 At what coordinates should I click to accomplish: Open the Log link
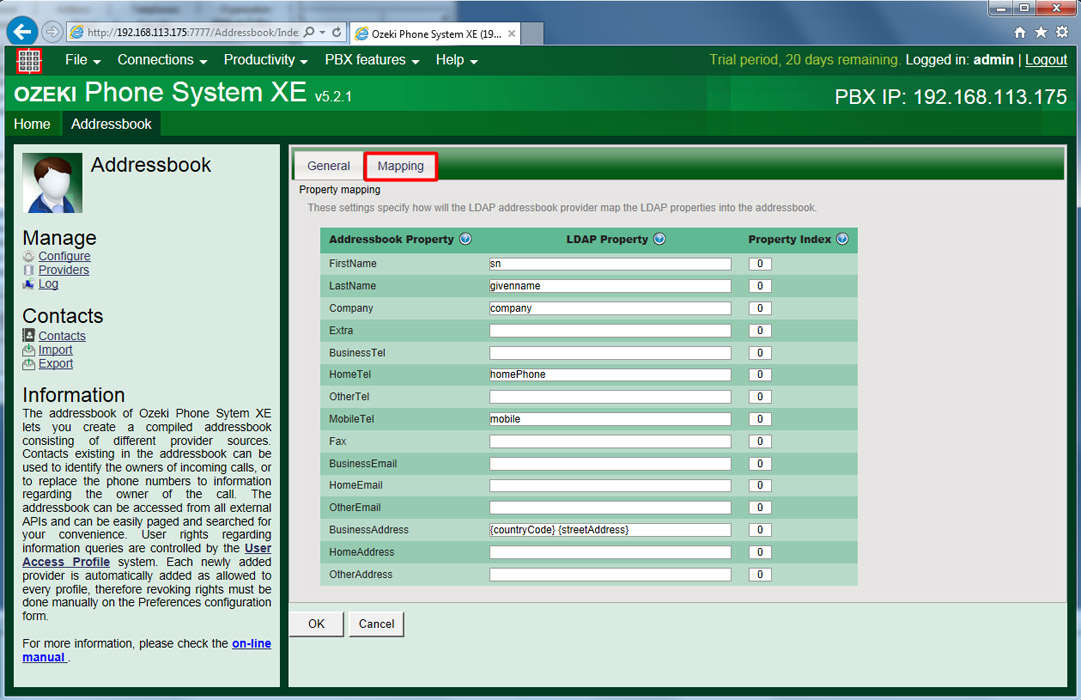click(x=48, y=283)
